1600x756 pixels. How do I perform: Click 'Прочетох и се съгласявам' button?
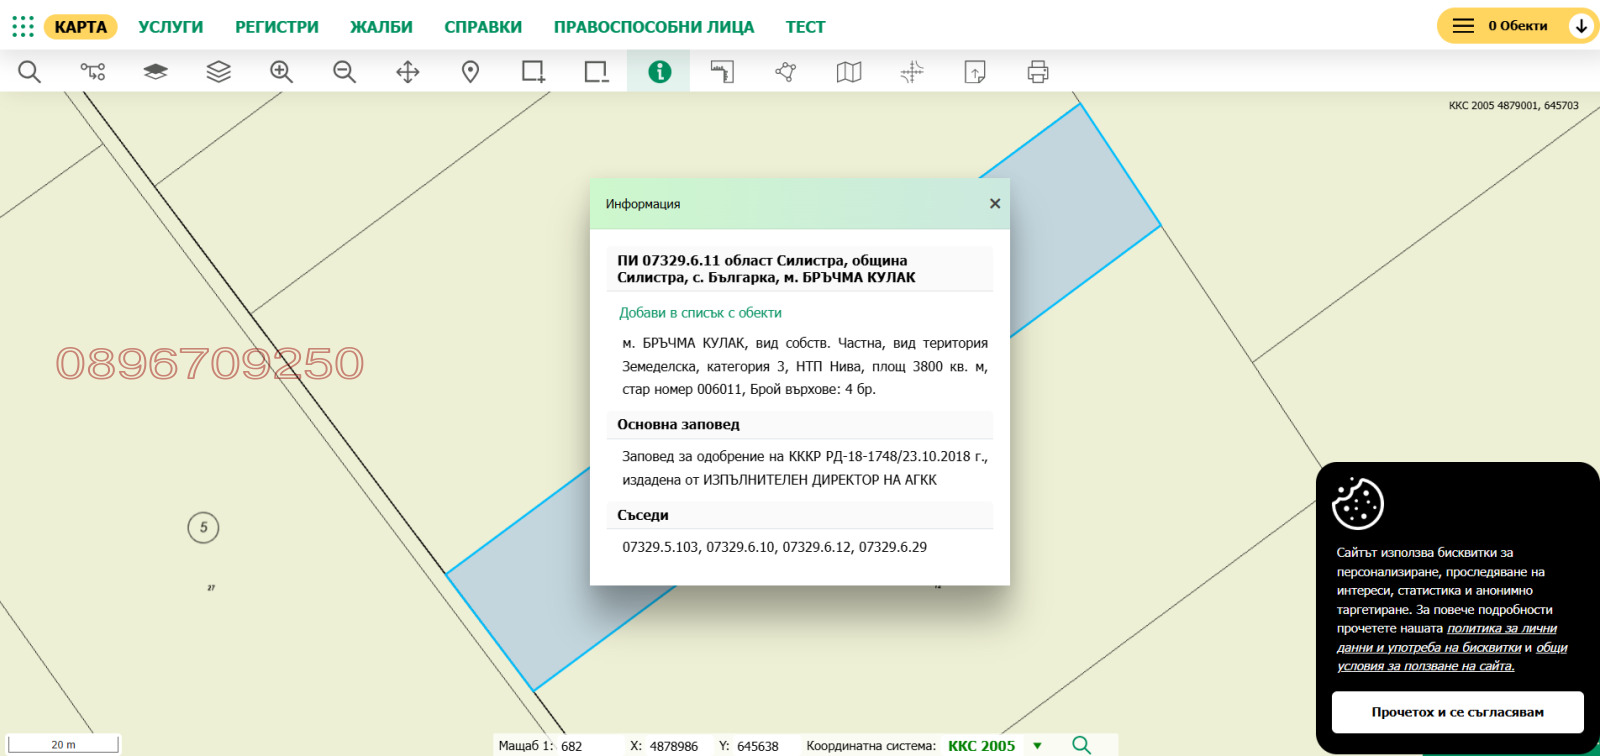[x=1457, y=712]
